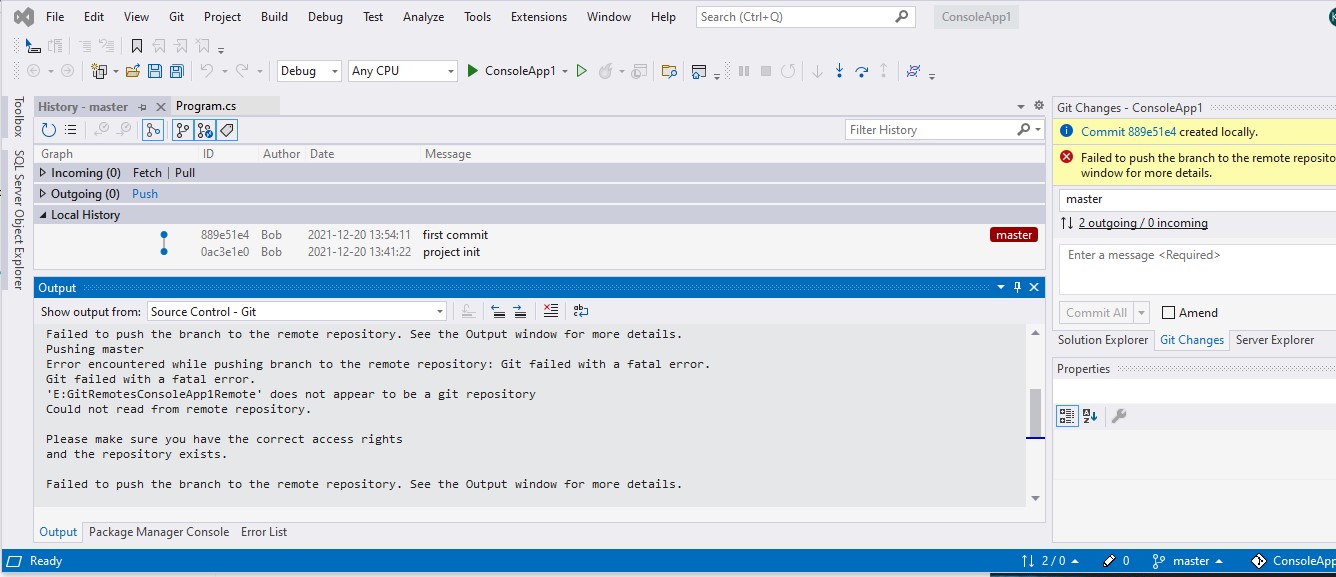Image resolution: width=1336 pixels, height=577 pixels.
Task: Toggle show first parent only in History
Action: point(153,130)
